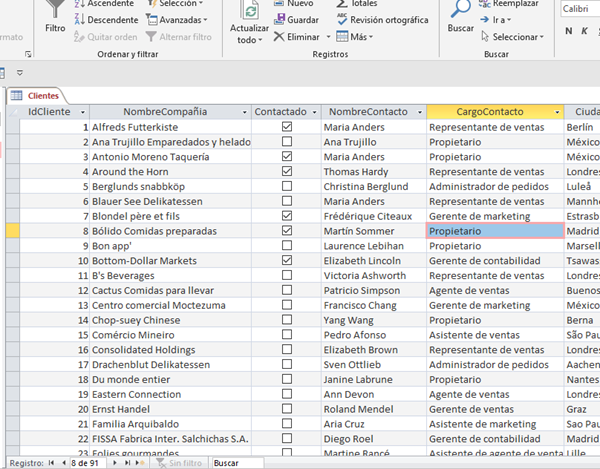Open the CargoContacto column filter dropdown
Image resolution: width=600 pixels, height=469 pixels.
coord(555,112)
